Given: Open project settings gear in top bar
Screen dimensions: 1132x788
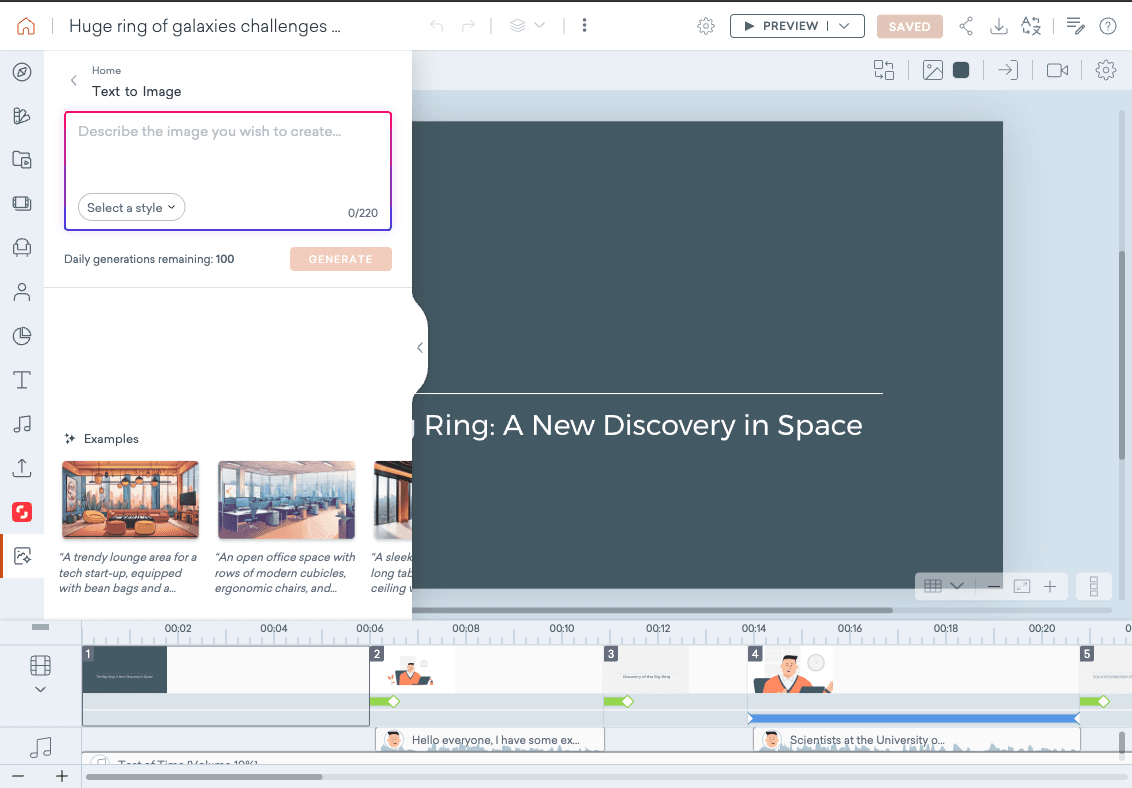Looking at the screenshot, I should (x=706, y=26).
